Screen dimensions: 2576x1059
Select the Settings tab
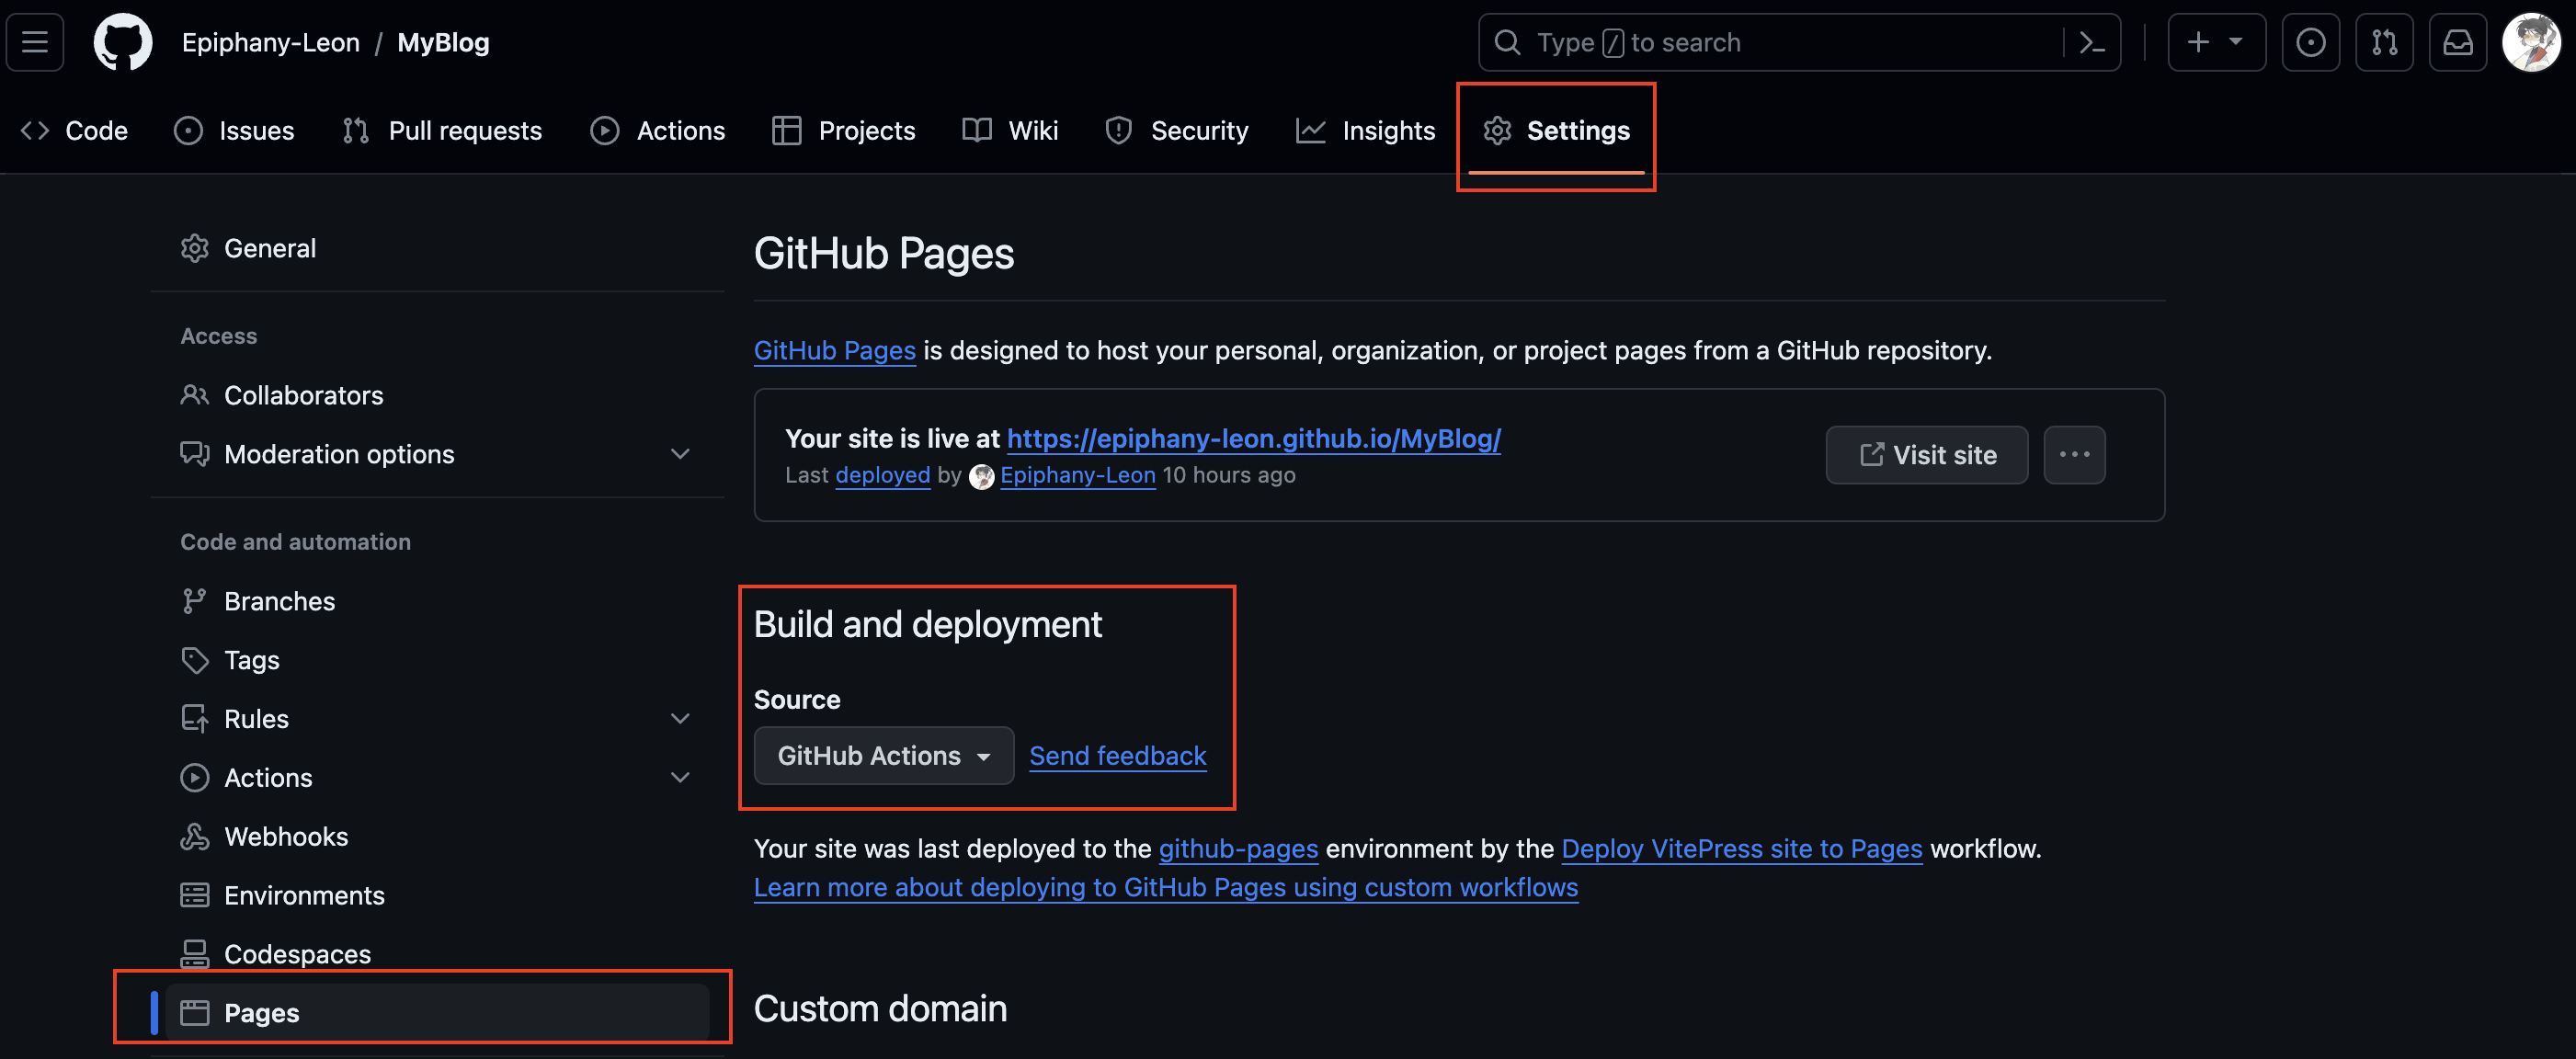pyautogui.click(x=1556, y=131)
